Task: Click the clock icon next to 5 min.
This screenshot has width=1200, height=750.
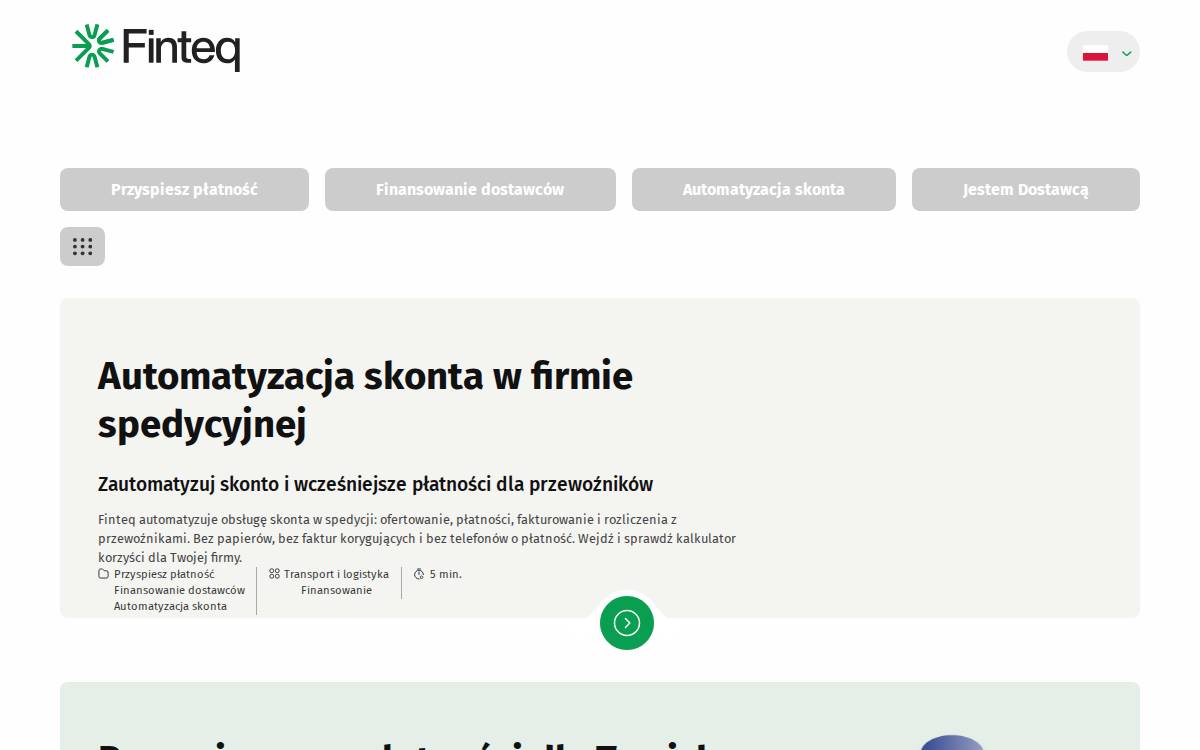Action: point(419,574)
